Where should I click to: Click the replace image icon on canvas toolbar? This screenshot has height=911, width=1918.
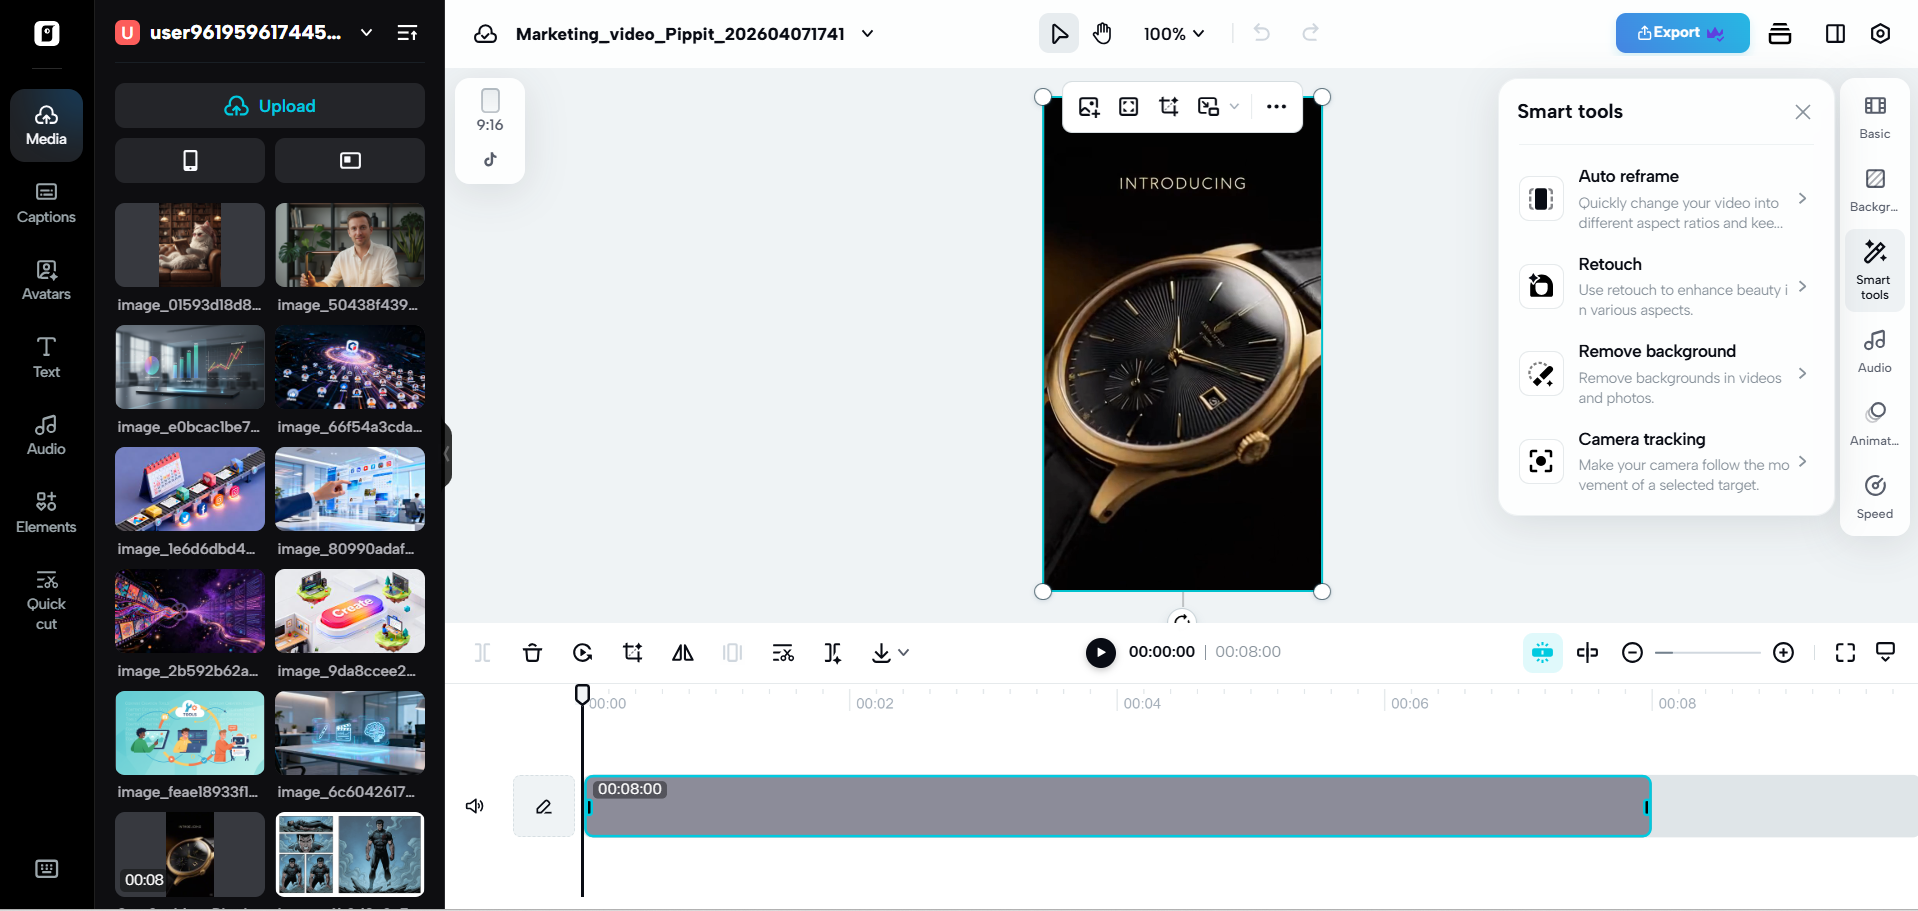(1089, 107)
